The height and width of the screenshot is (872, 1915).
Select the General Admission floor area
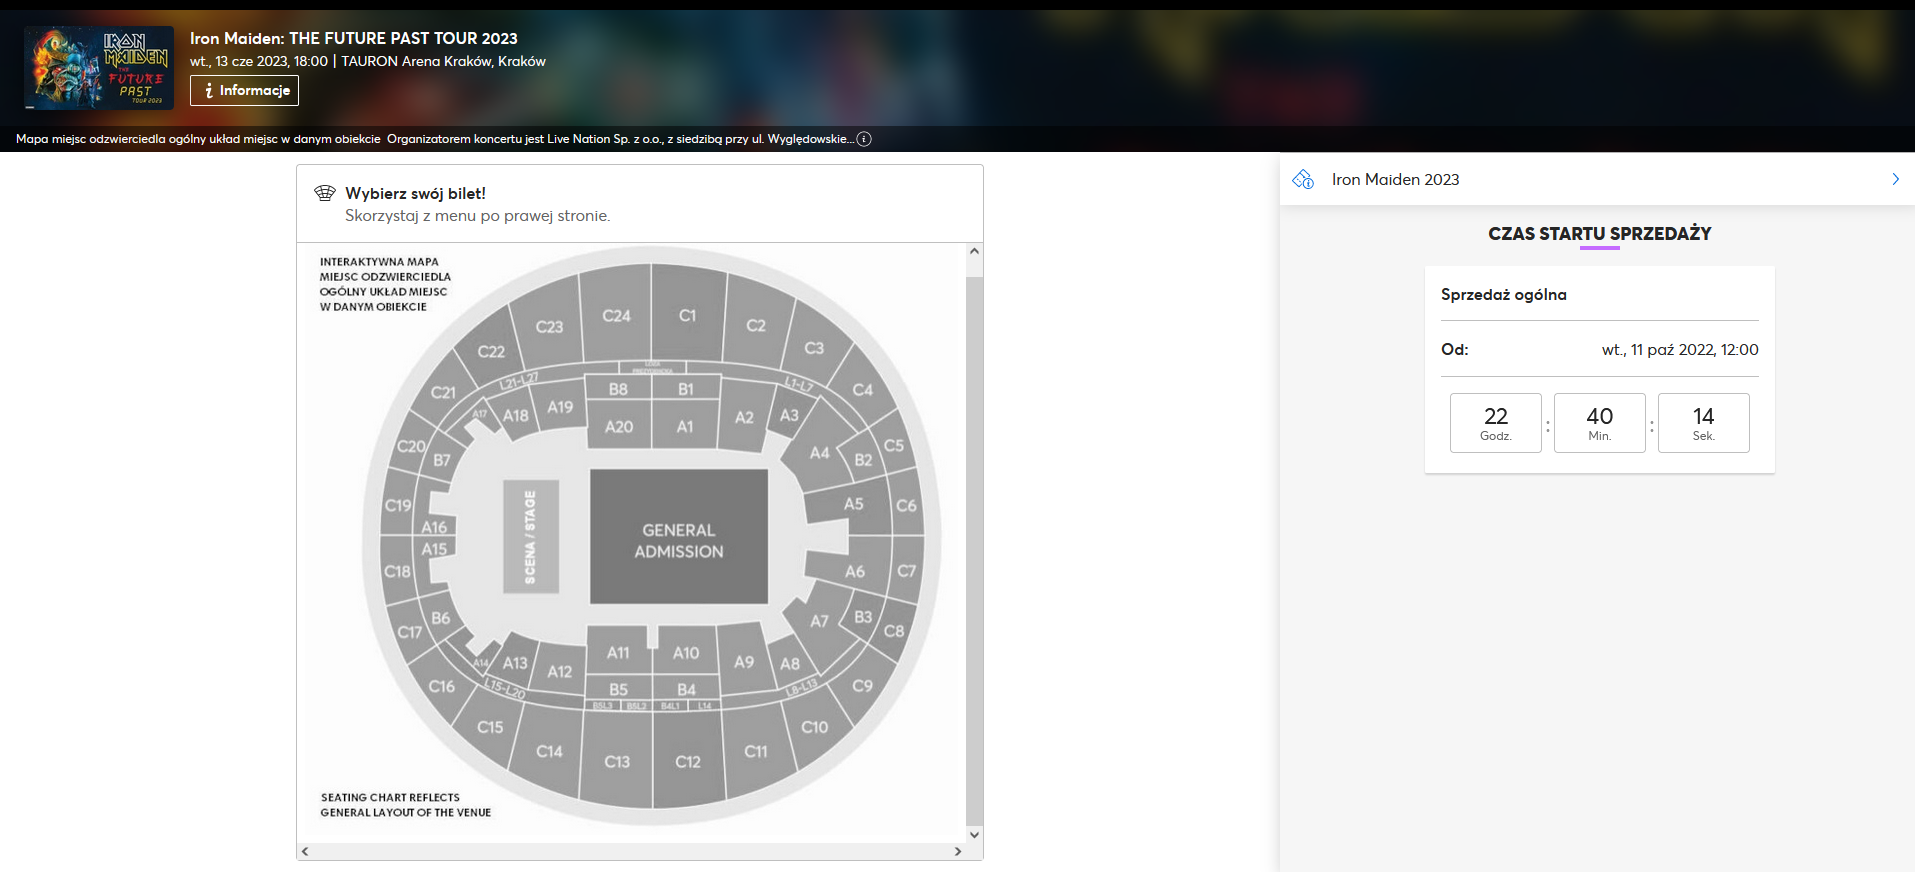[x=679, y=537]
